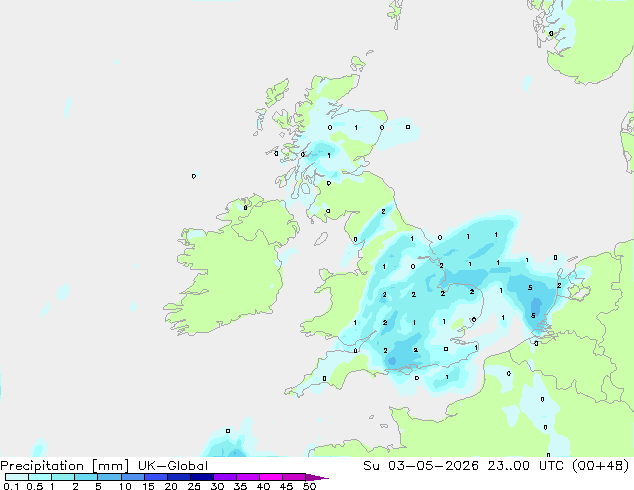Click the '15' legend scale label
Viewport: 634px width, 490px height.
(148, 486)
